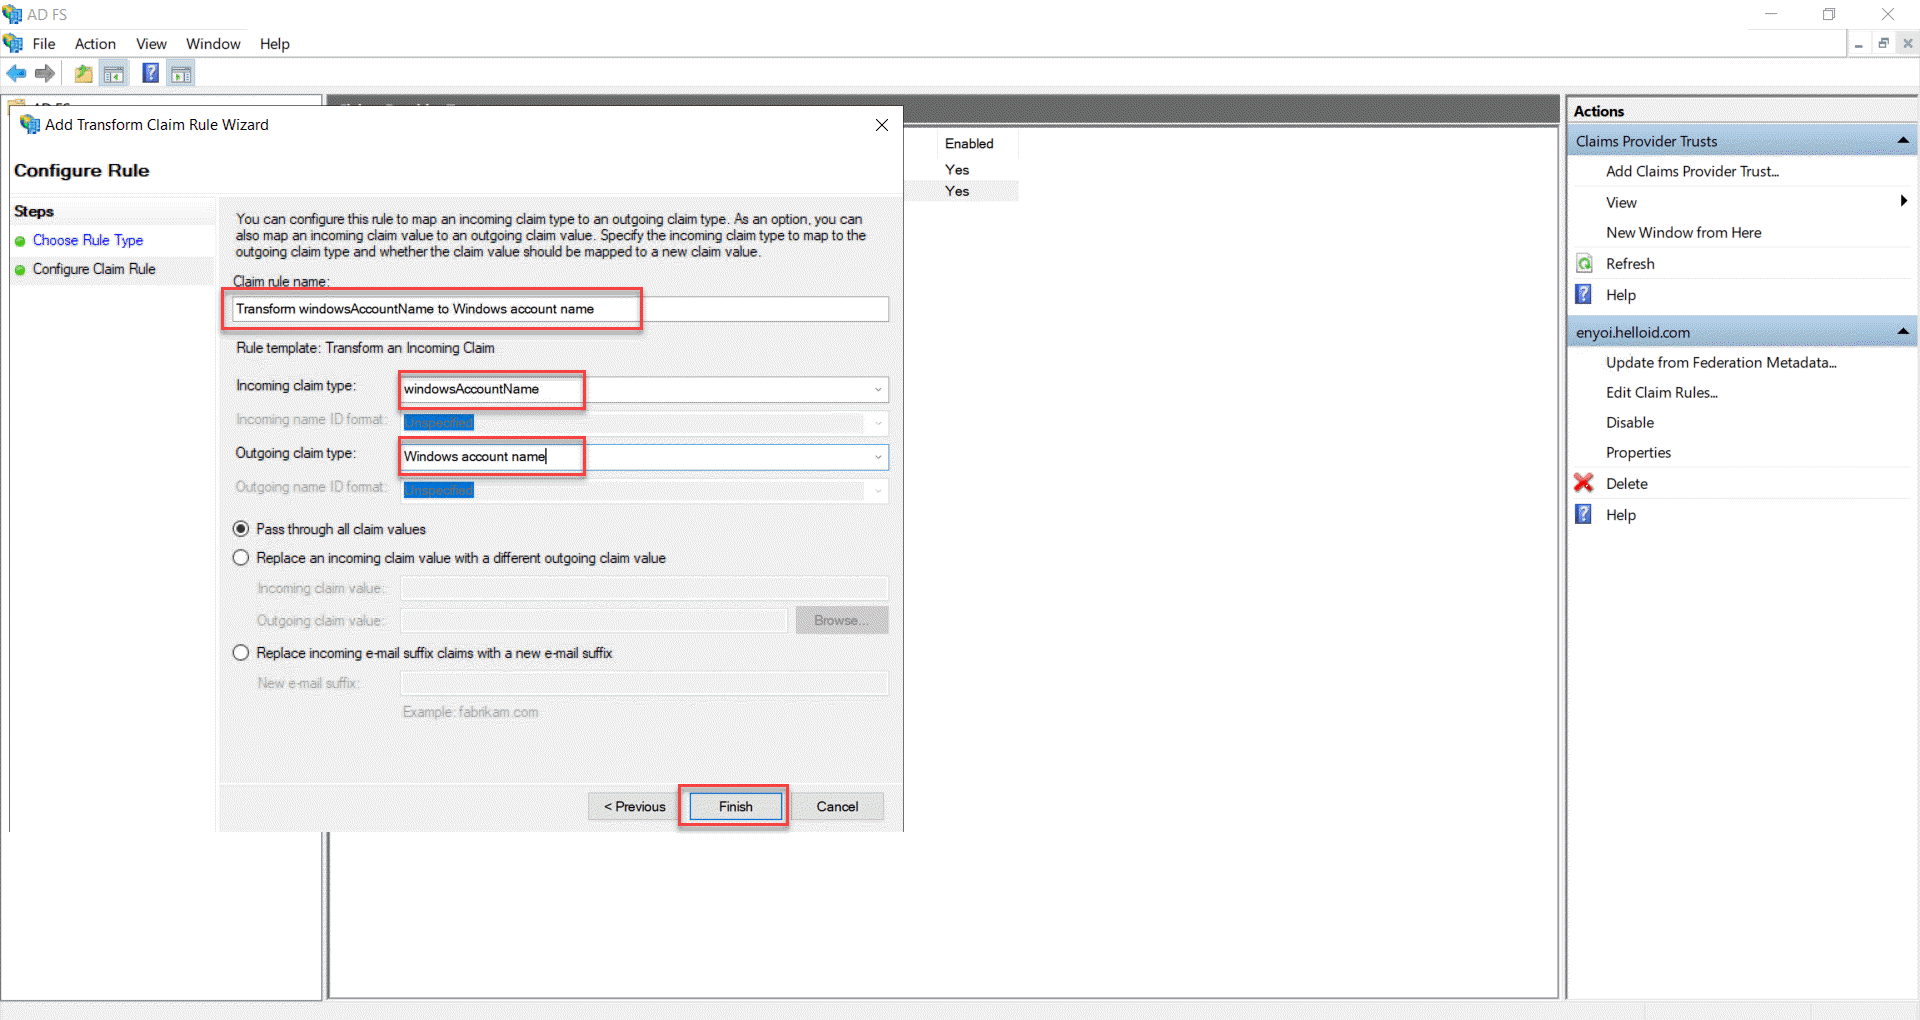Click the Help icon under enyoi.helloid.com

pos(1584,514)
